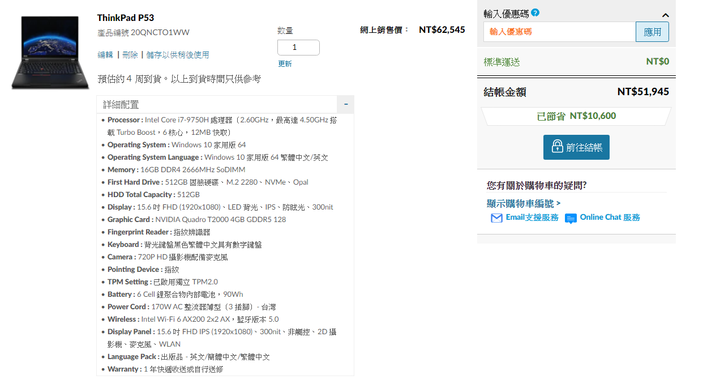720x388 pixels.
Task: Select the TPM Setting line
Action: [x=163, y=282]
